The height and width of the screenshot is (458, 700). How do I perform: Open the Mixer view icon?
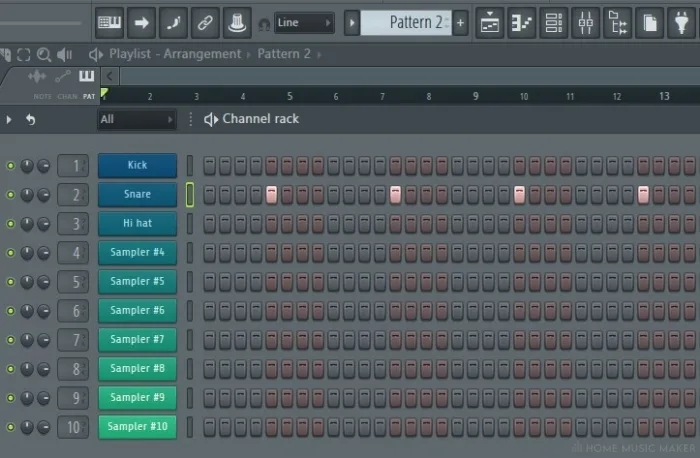pos(586,22)
